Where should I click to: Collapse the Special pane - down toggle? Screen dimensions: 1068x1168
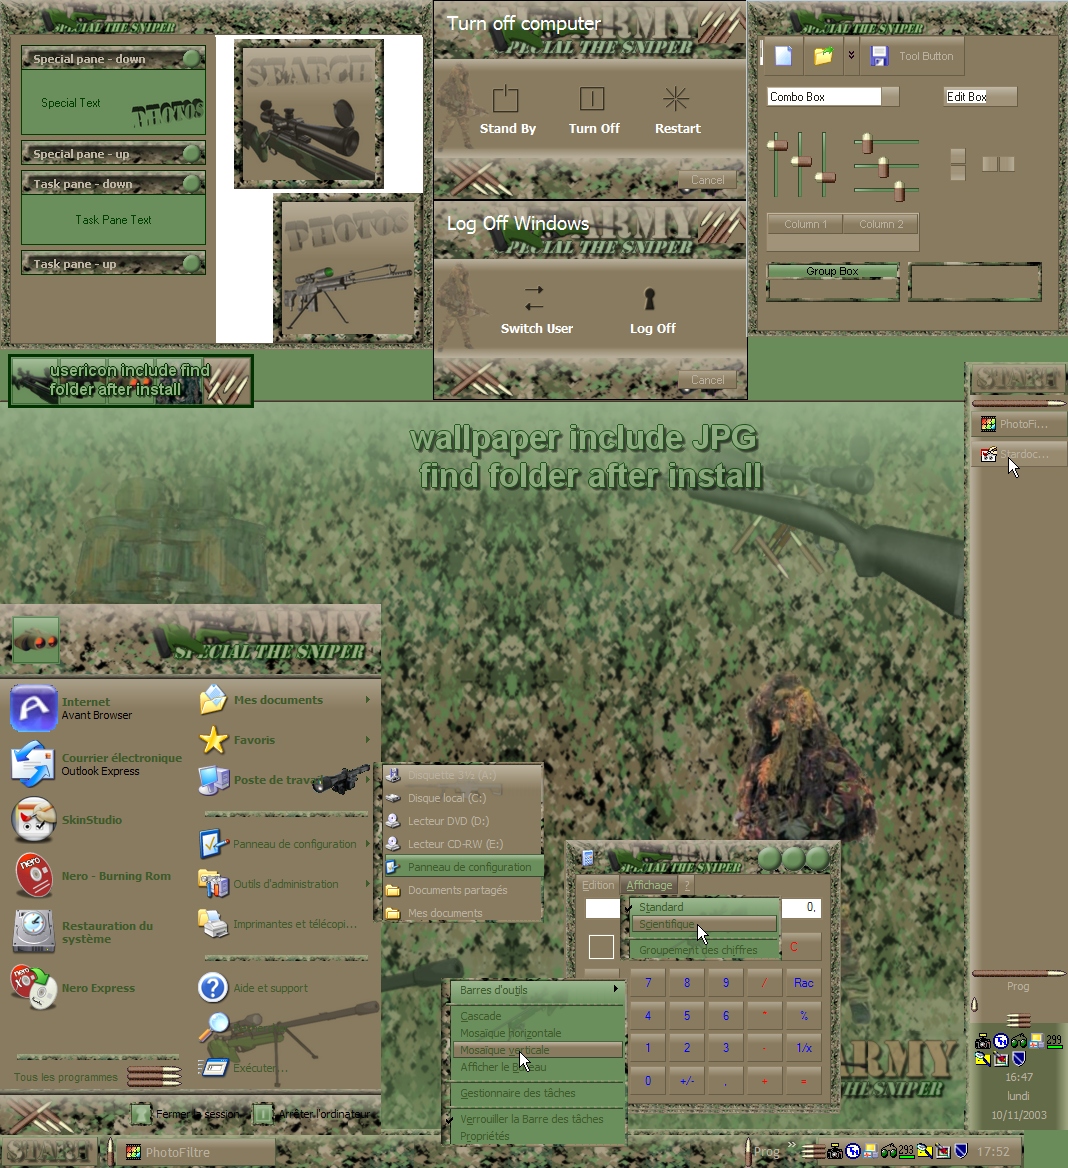click(191, 58)
